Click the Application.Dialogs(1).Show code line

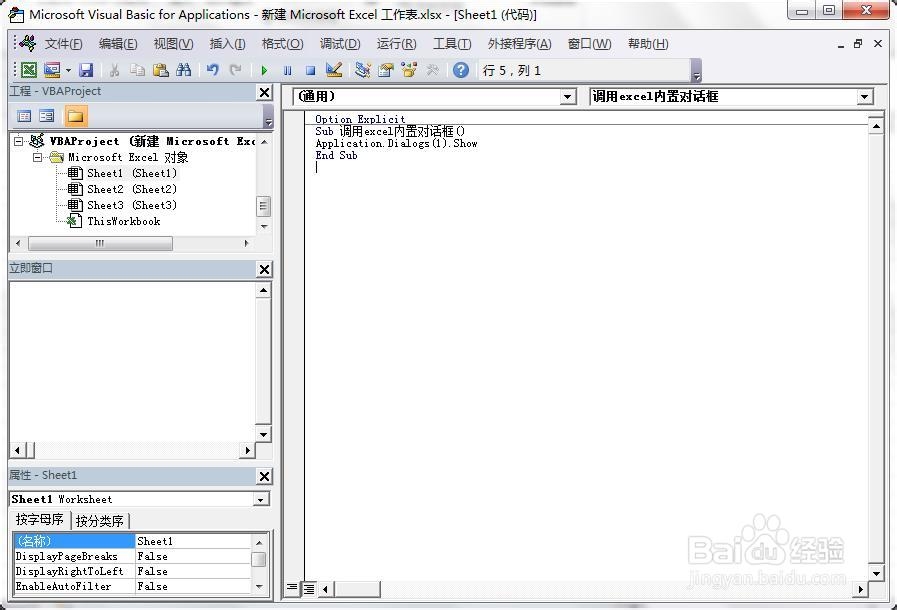[x=396, y=144]
